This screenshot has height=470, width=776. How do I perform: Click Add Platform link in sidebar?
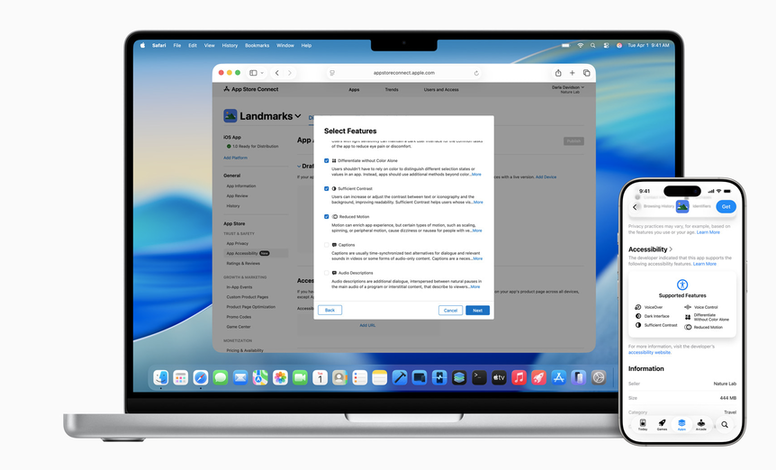point(236,158)
